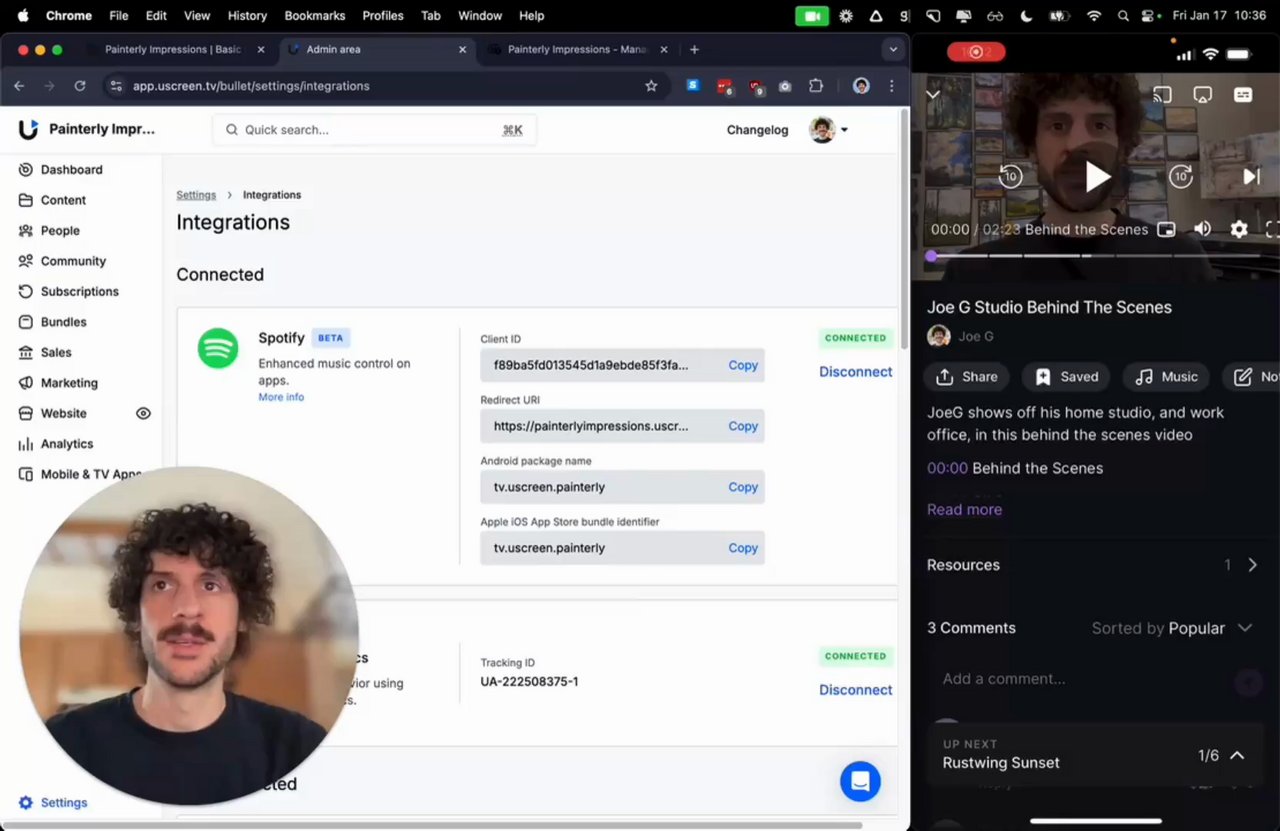Click the Chrome address bar URL
The image size is (1280, 831).
(251, 86)
